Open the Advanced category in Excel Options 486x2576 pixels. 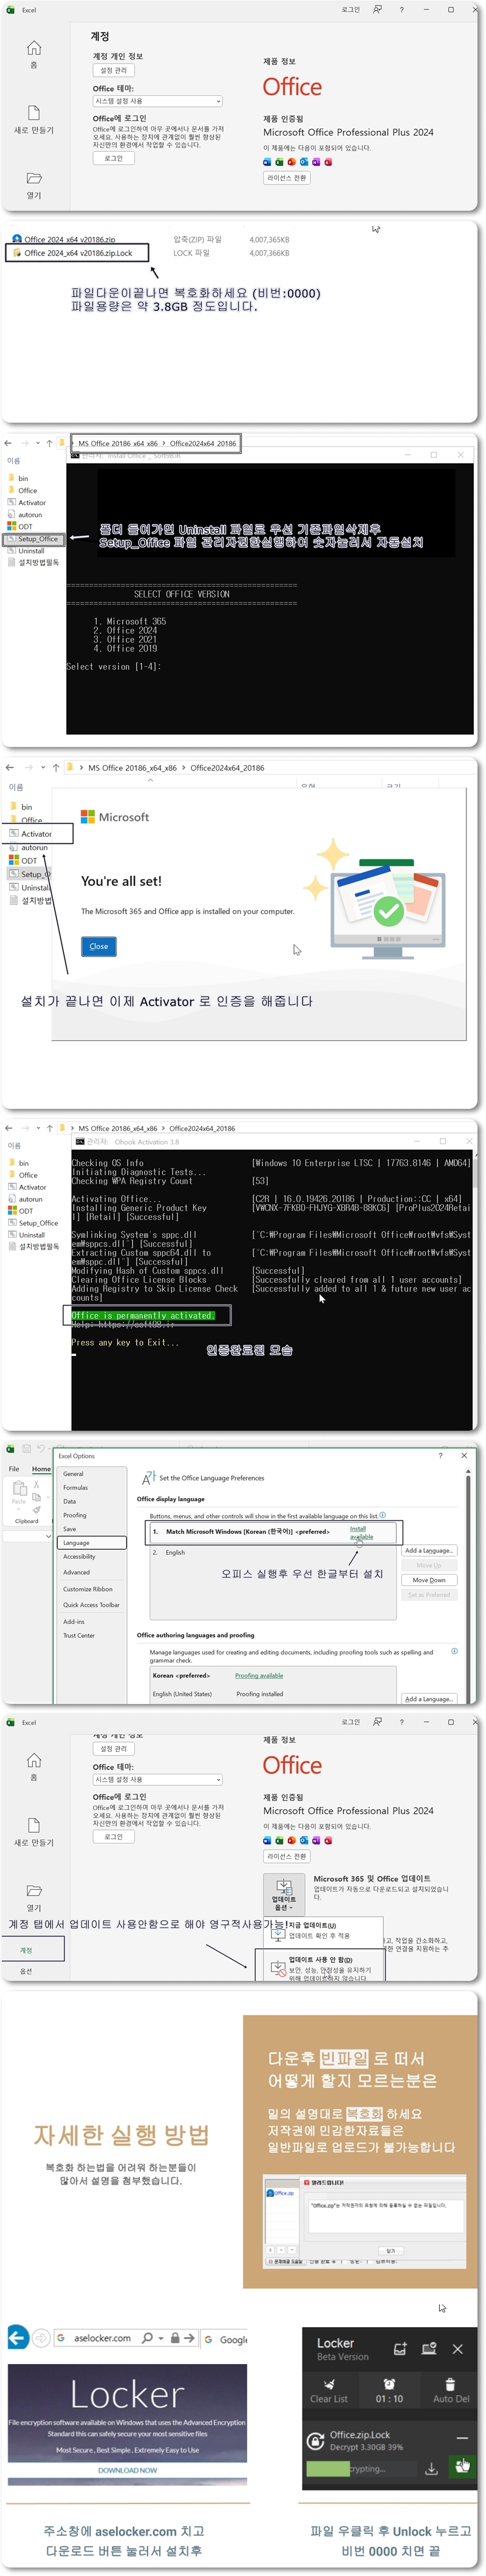[77, 1572]
